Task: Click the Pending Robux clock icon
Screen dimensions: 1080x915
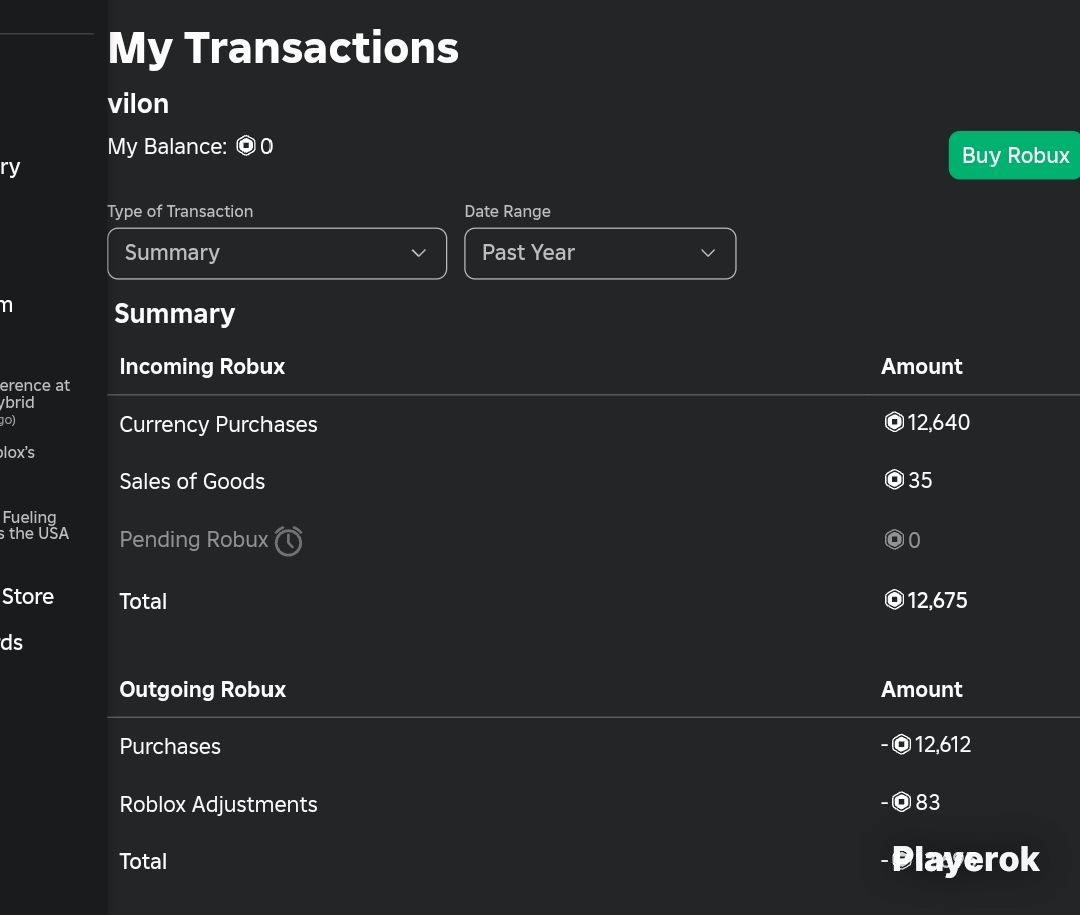Action: pyautogui.click(x=289, y=541)
